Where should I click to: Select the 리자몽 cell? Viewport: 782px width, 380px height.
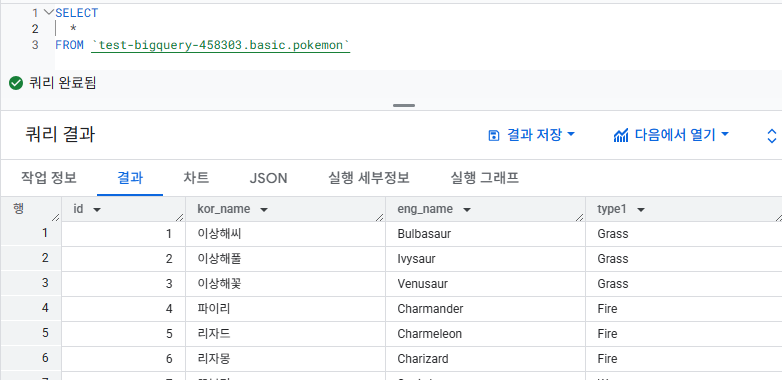(285, 359)
